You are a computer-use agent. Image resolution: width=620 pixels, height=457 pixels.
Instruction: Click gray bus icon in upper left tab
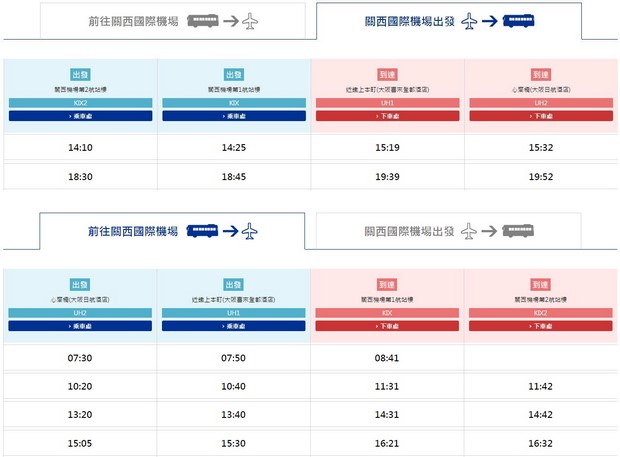point(203,21)
